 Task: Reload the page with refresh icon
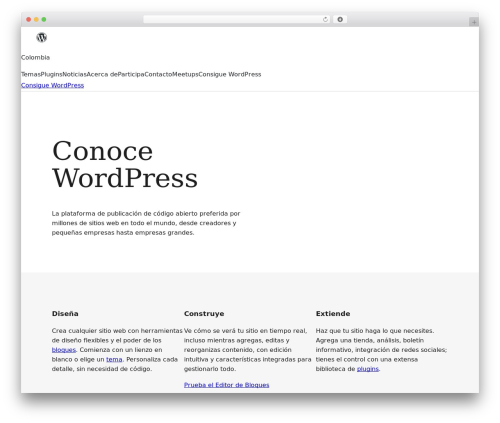325,20
